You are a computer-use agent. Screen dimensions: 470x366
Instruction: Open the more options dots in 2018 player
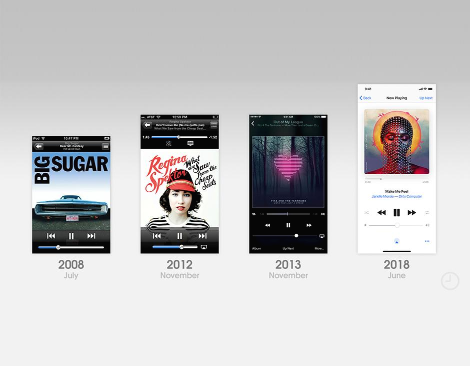click(427, 241)
